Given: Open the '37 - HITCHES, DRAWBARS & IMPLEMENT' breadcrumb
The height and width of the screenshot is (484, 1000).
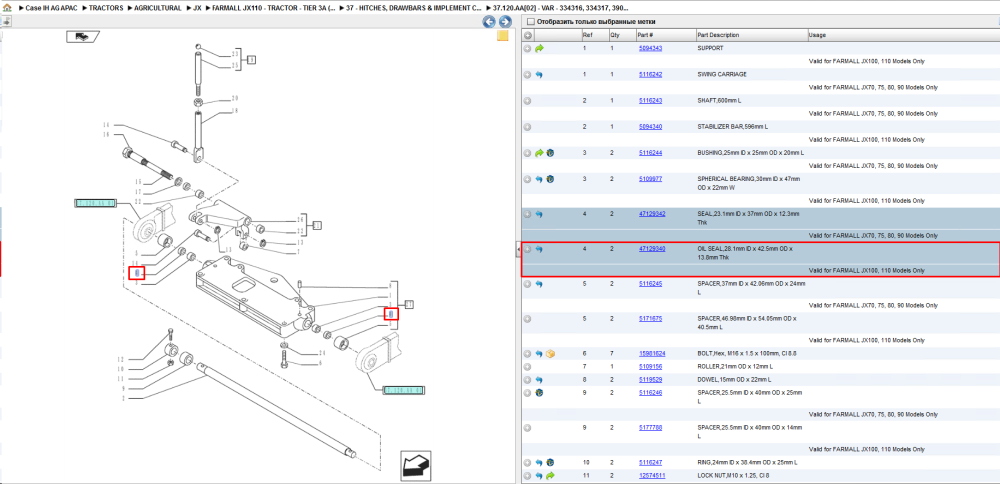Looking at the screenshot, I should (415, 8).
